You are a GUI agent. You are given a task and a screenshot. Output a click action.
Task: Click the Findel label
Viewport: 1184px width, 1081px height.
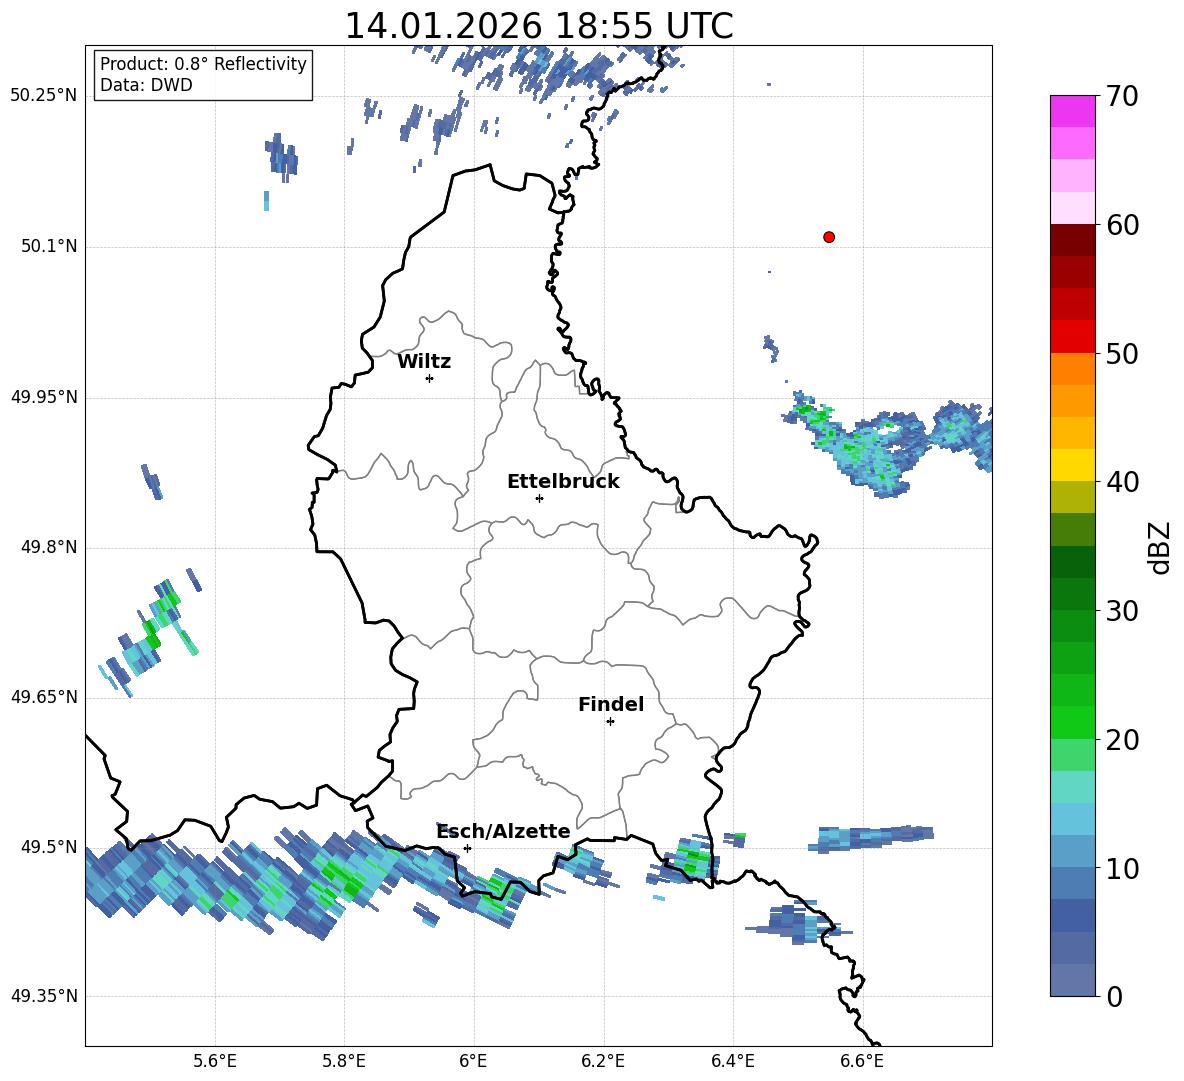tap(611, 704)
